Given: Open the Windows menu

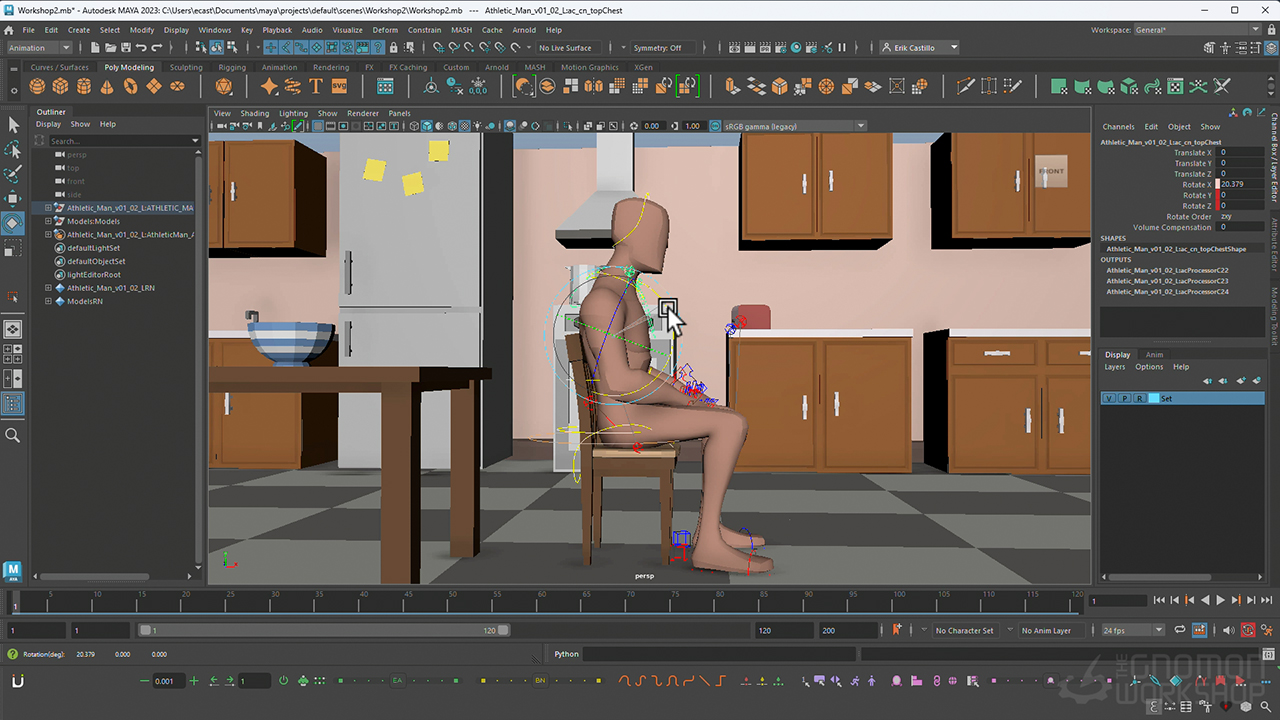Looking at the screenshot, I should [215, 29].
